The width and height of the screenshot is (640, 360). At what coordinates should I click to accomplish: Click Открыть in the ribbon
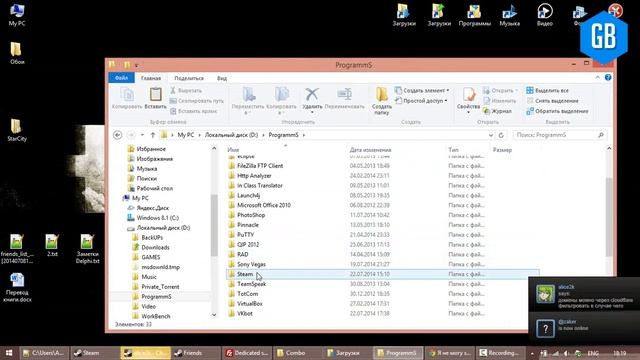click(500, 91)
